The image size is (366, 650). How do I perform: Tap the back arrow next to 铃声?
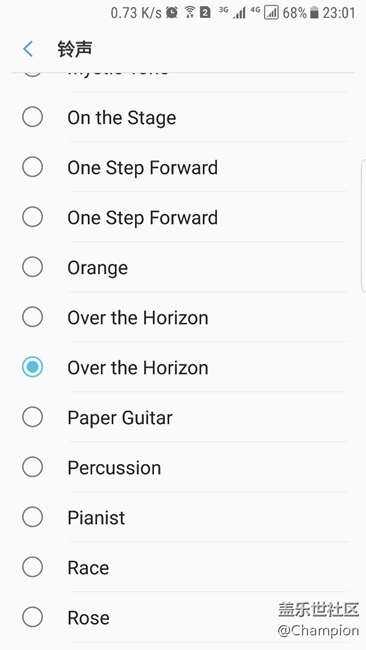pos(28,49)
